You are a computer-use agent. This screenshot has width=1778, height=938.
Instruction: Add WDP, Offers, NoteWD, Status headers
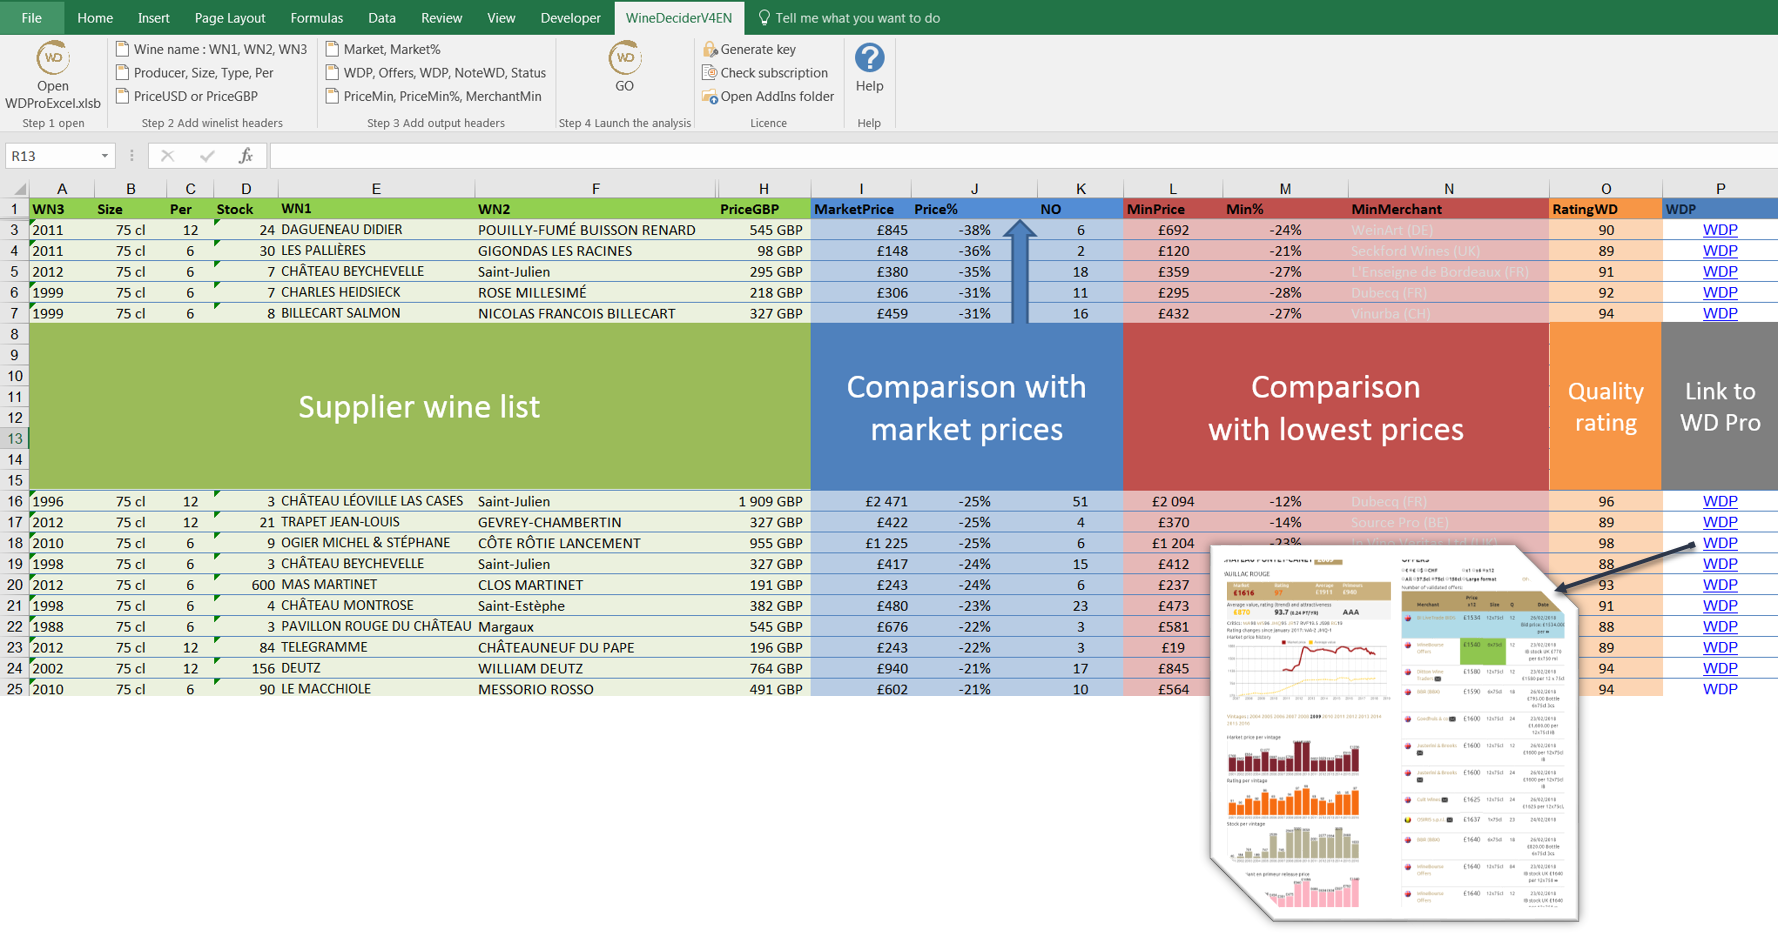tap(436, 73)
